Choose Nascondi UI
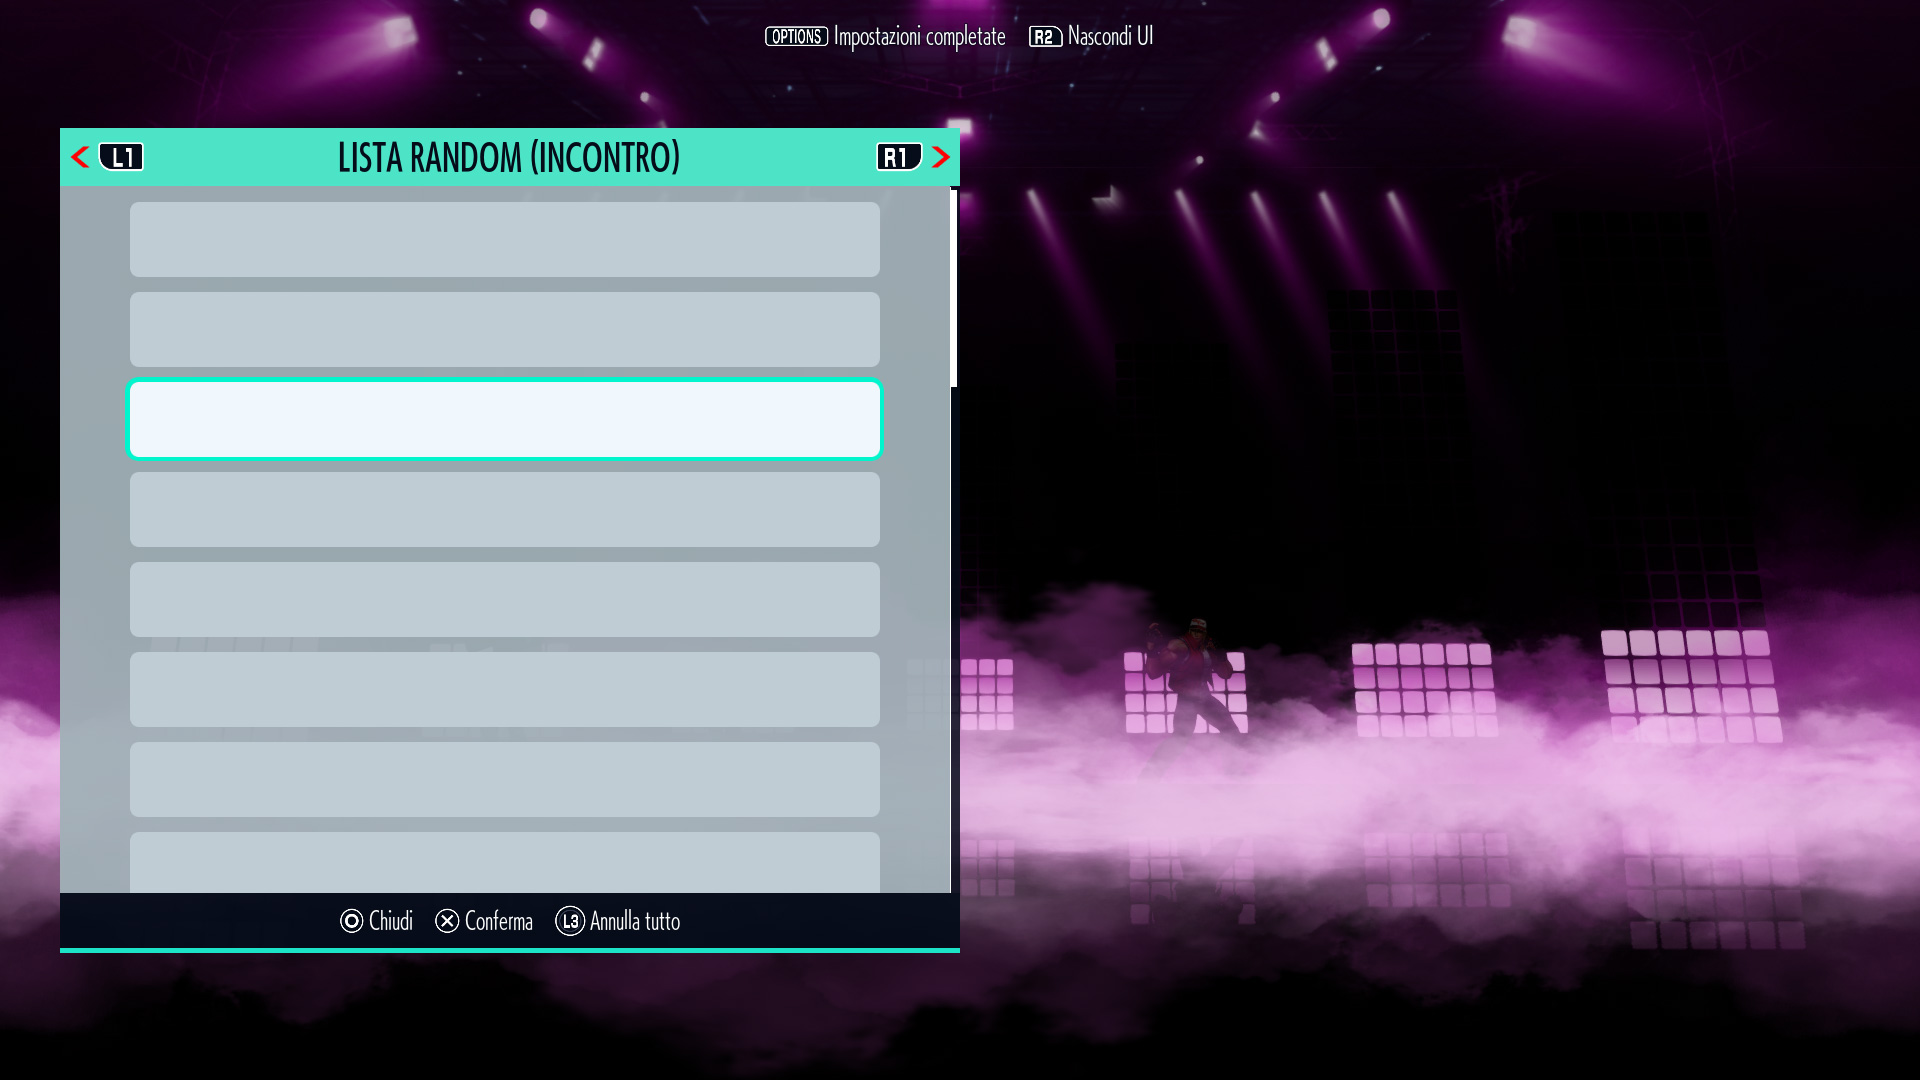This screenshot has width=1920, height=1080. point(1110,36)
